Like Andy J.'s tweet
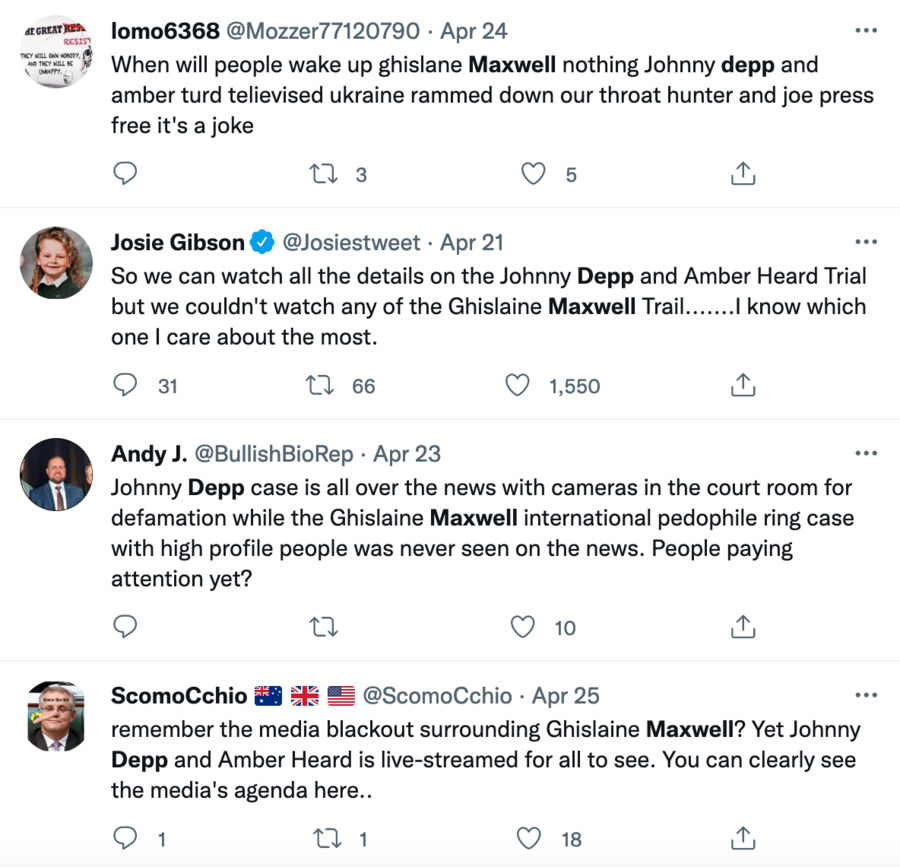900x867 pixels. click(523, 627)
